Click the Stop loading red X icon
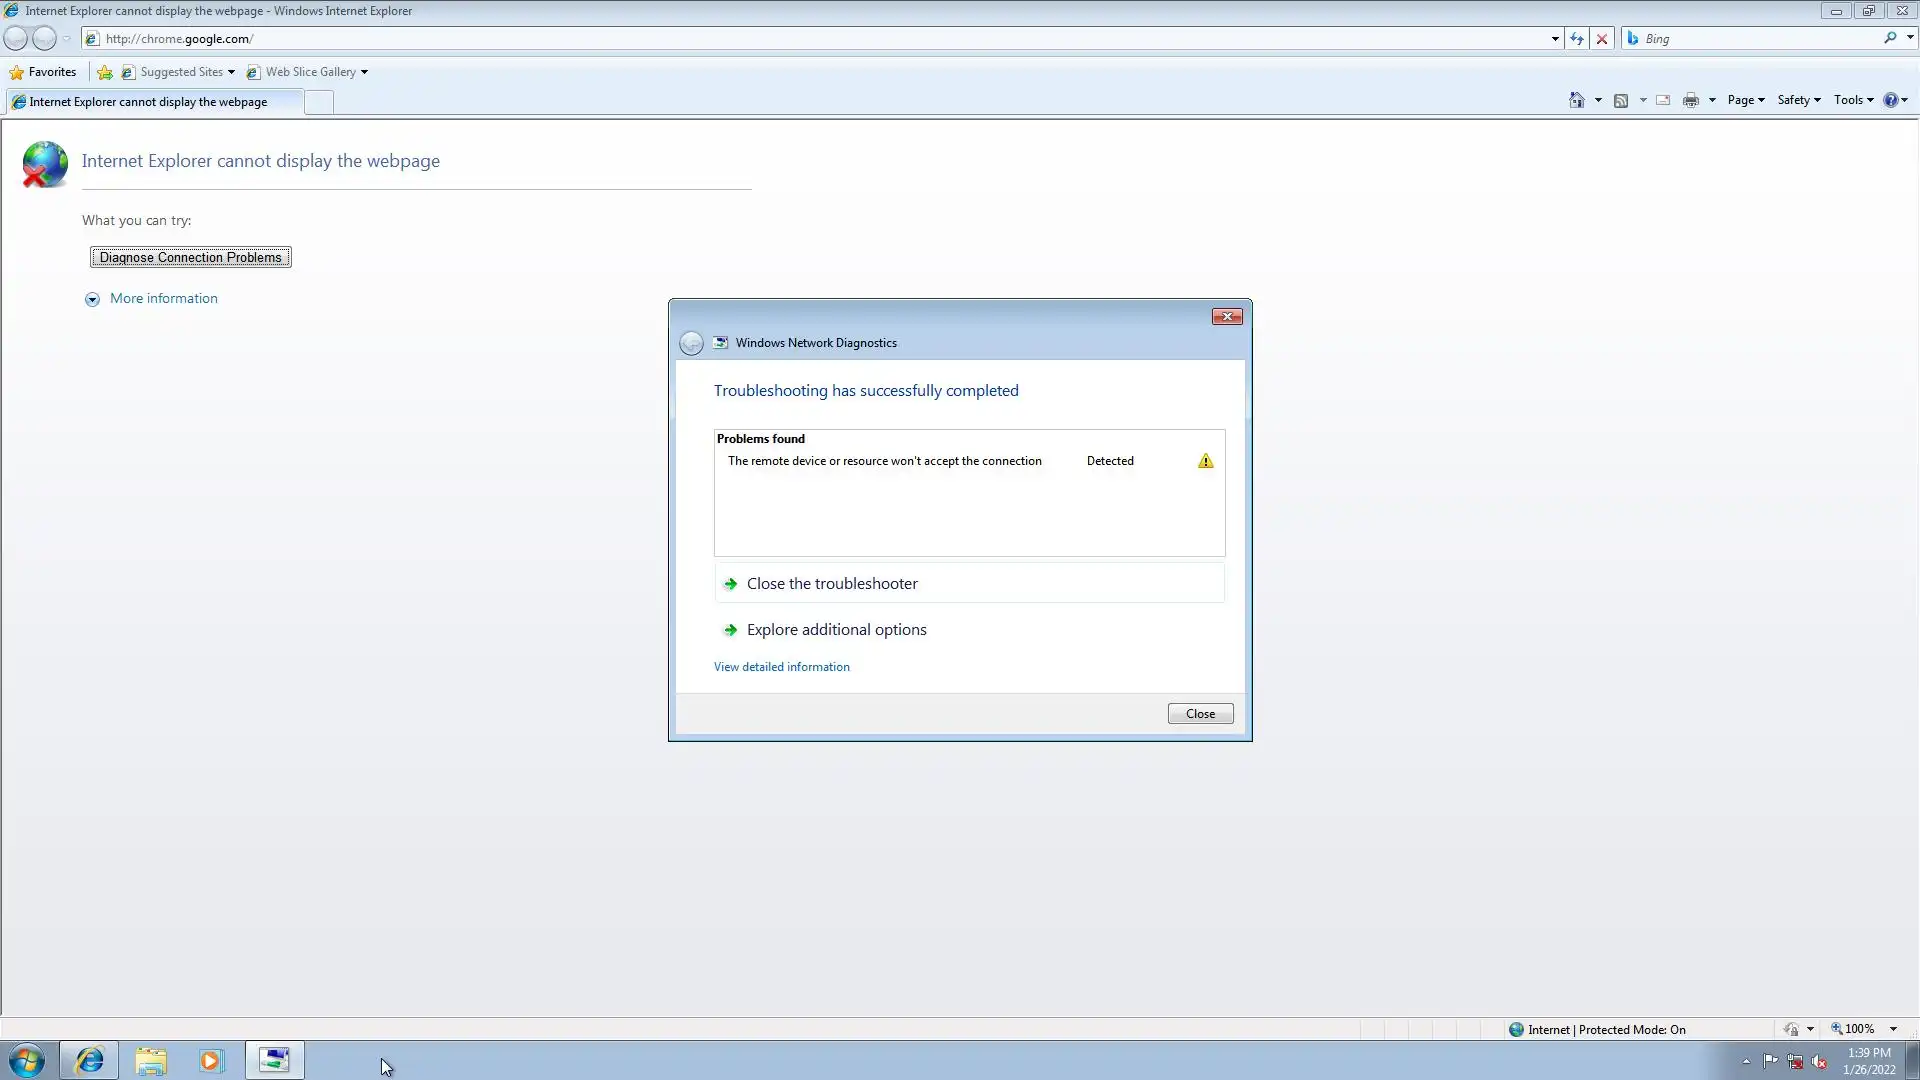1920x1080 pixels. tap(1602, 39)
